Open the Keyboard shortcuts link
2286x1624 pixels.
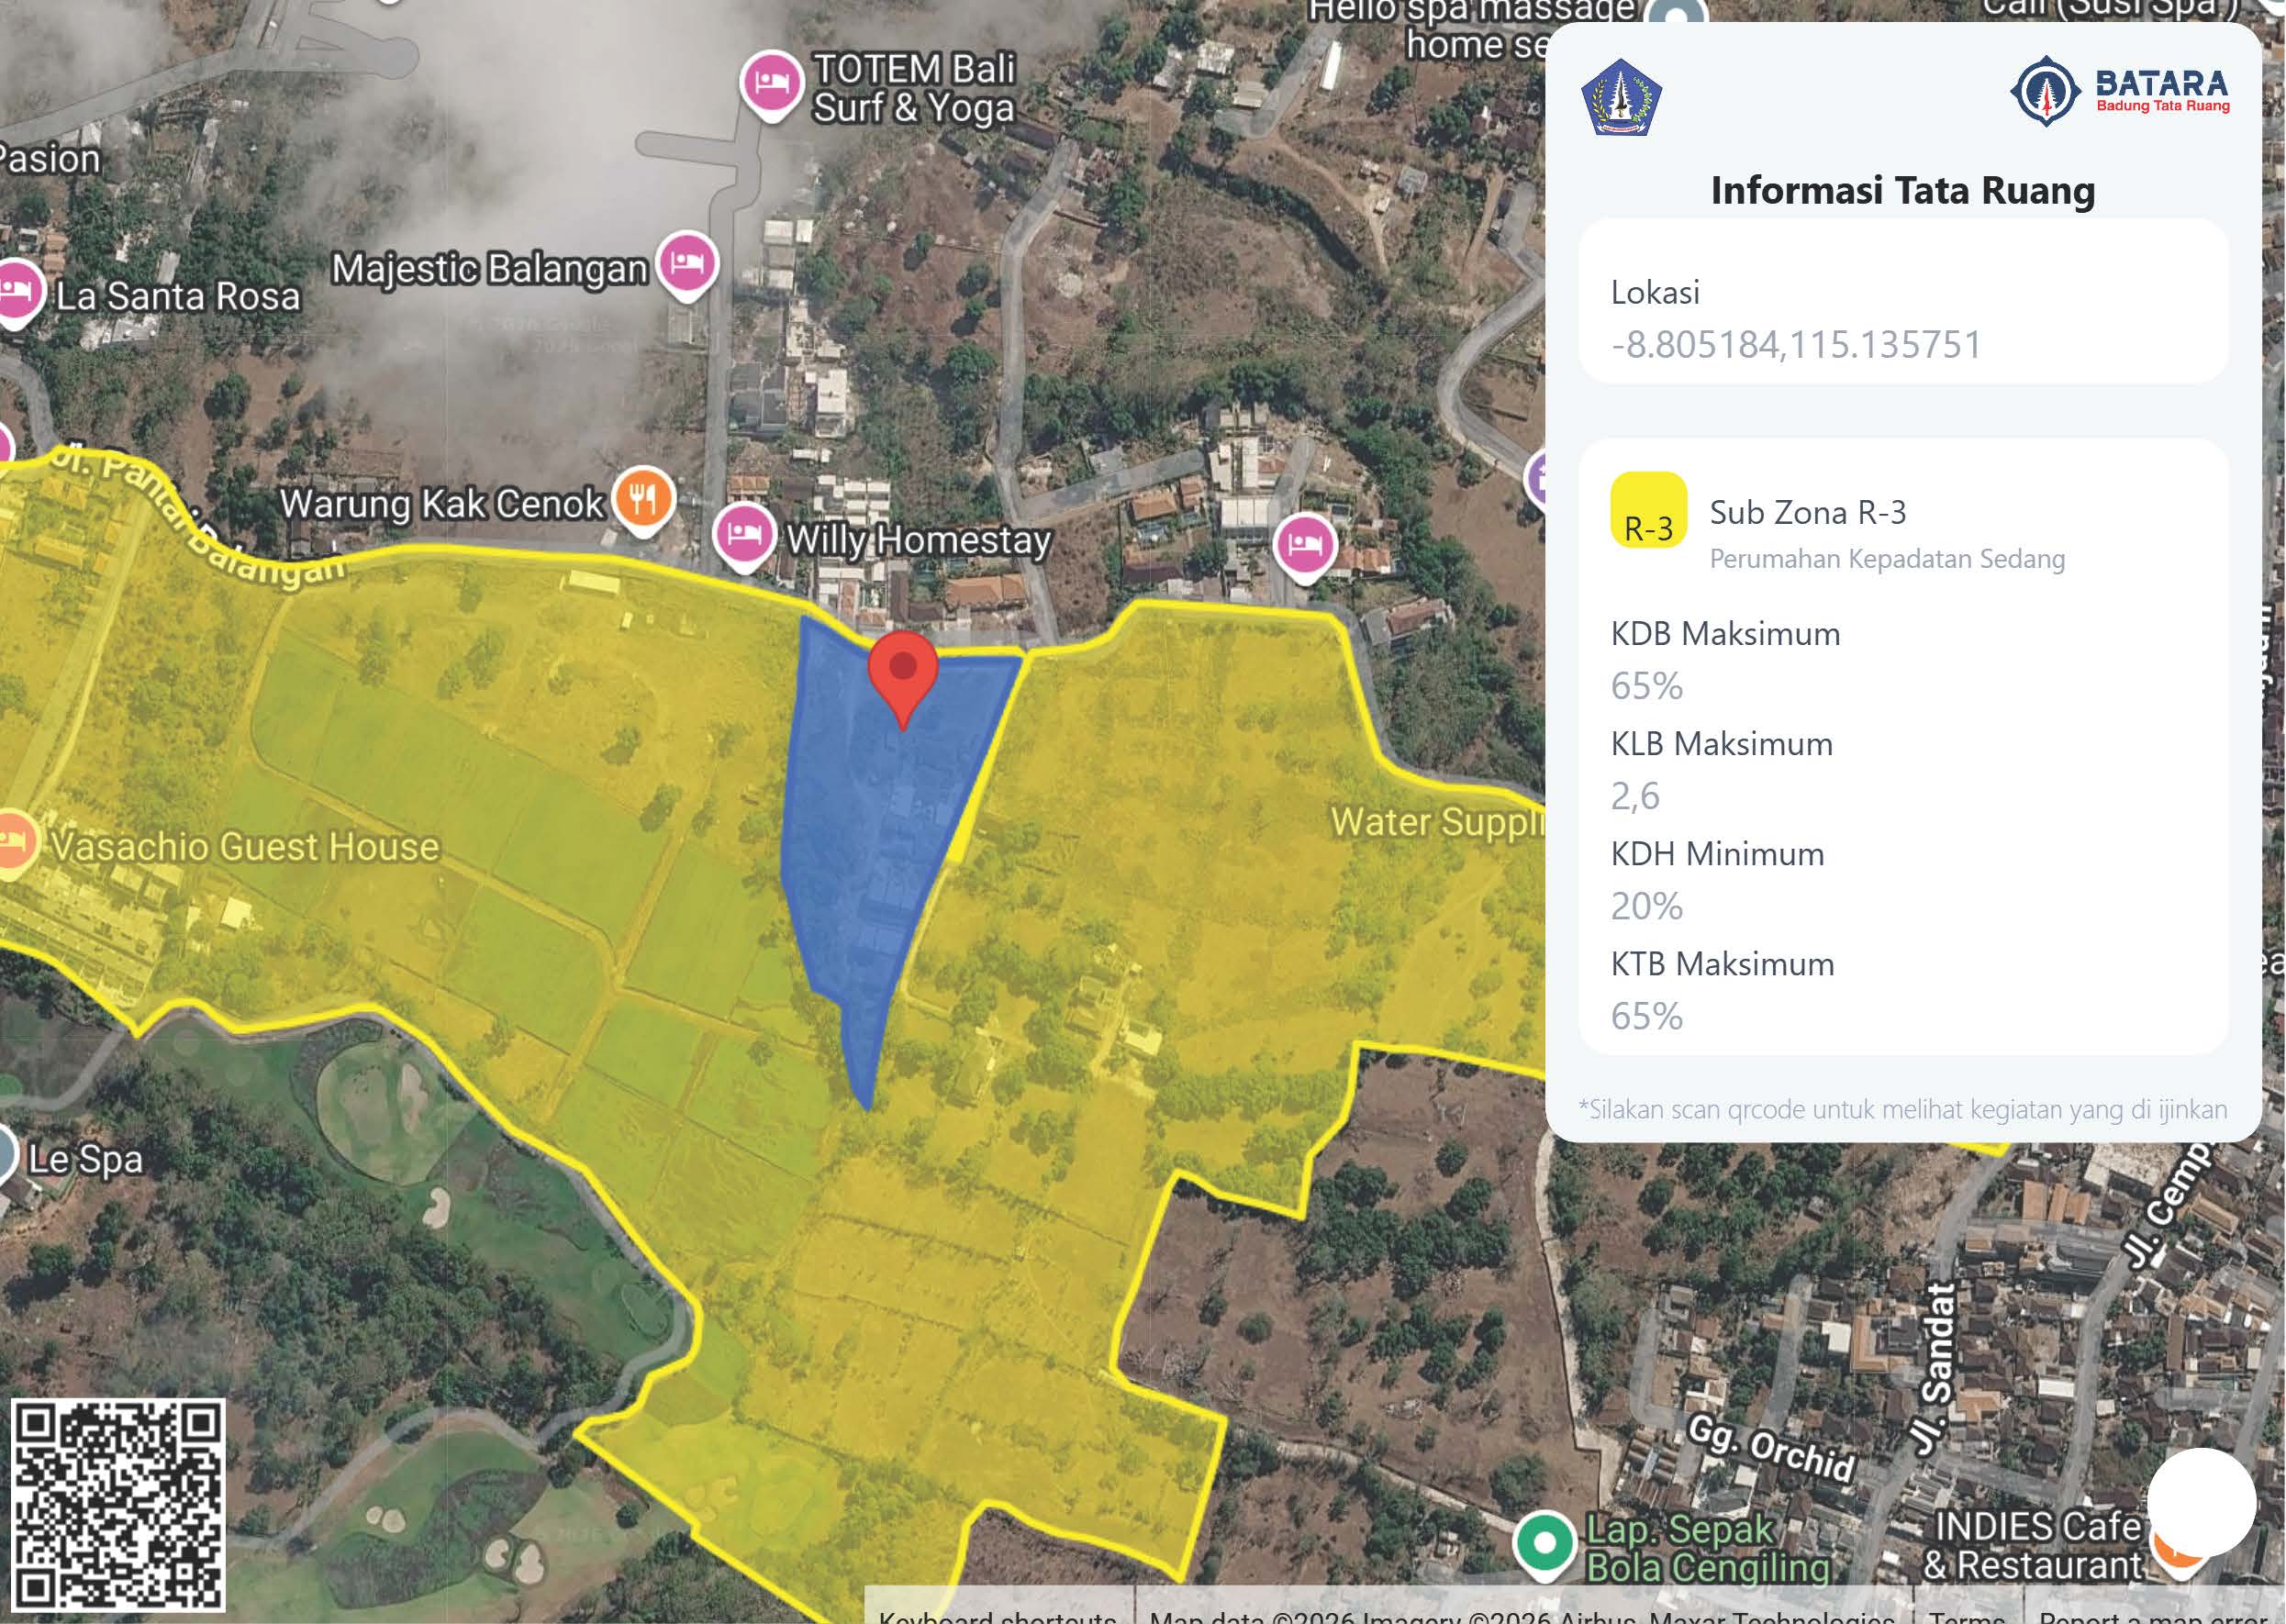point(997,1614)
